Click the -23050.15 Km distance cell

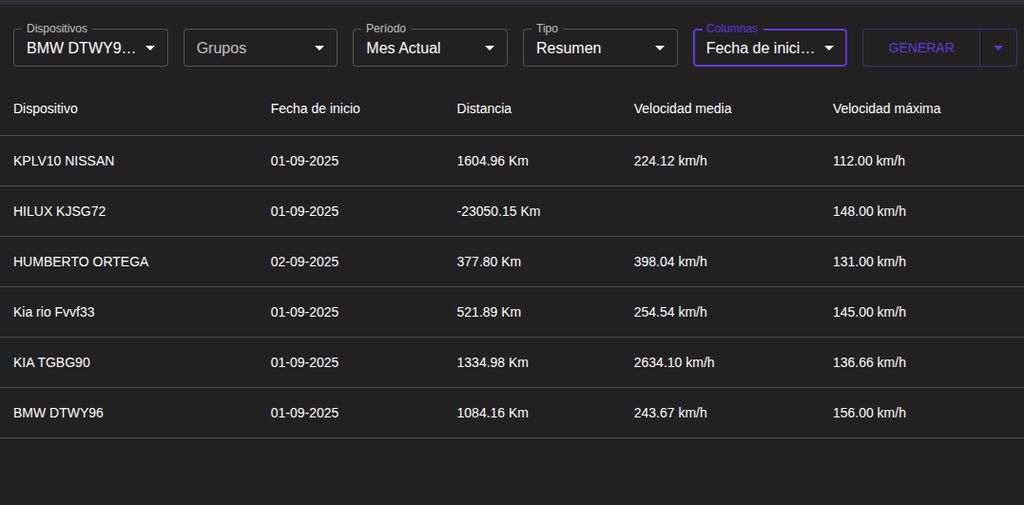click(x=498, y=212)
